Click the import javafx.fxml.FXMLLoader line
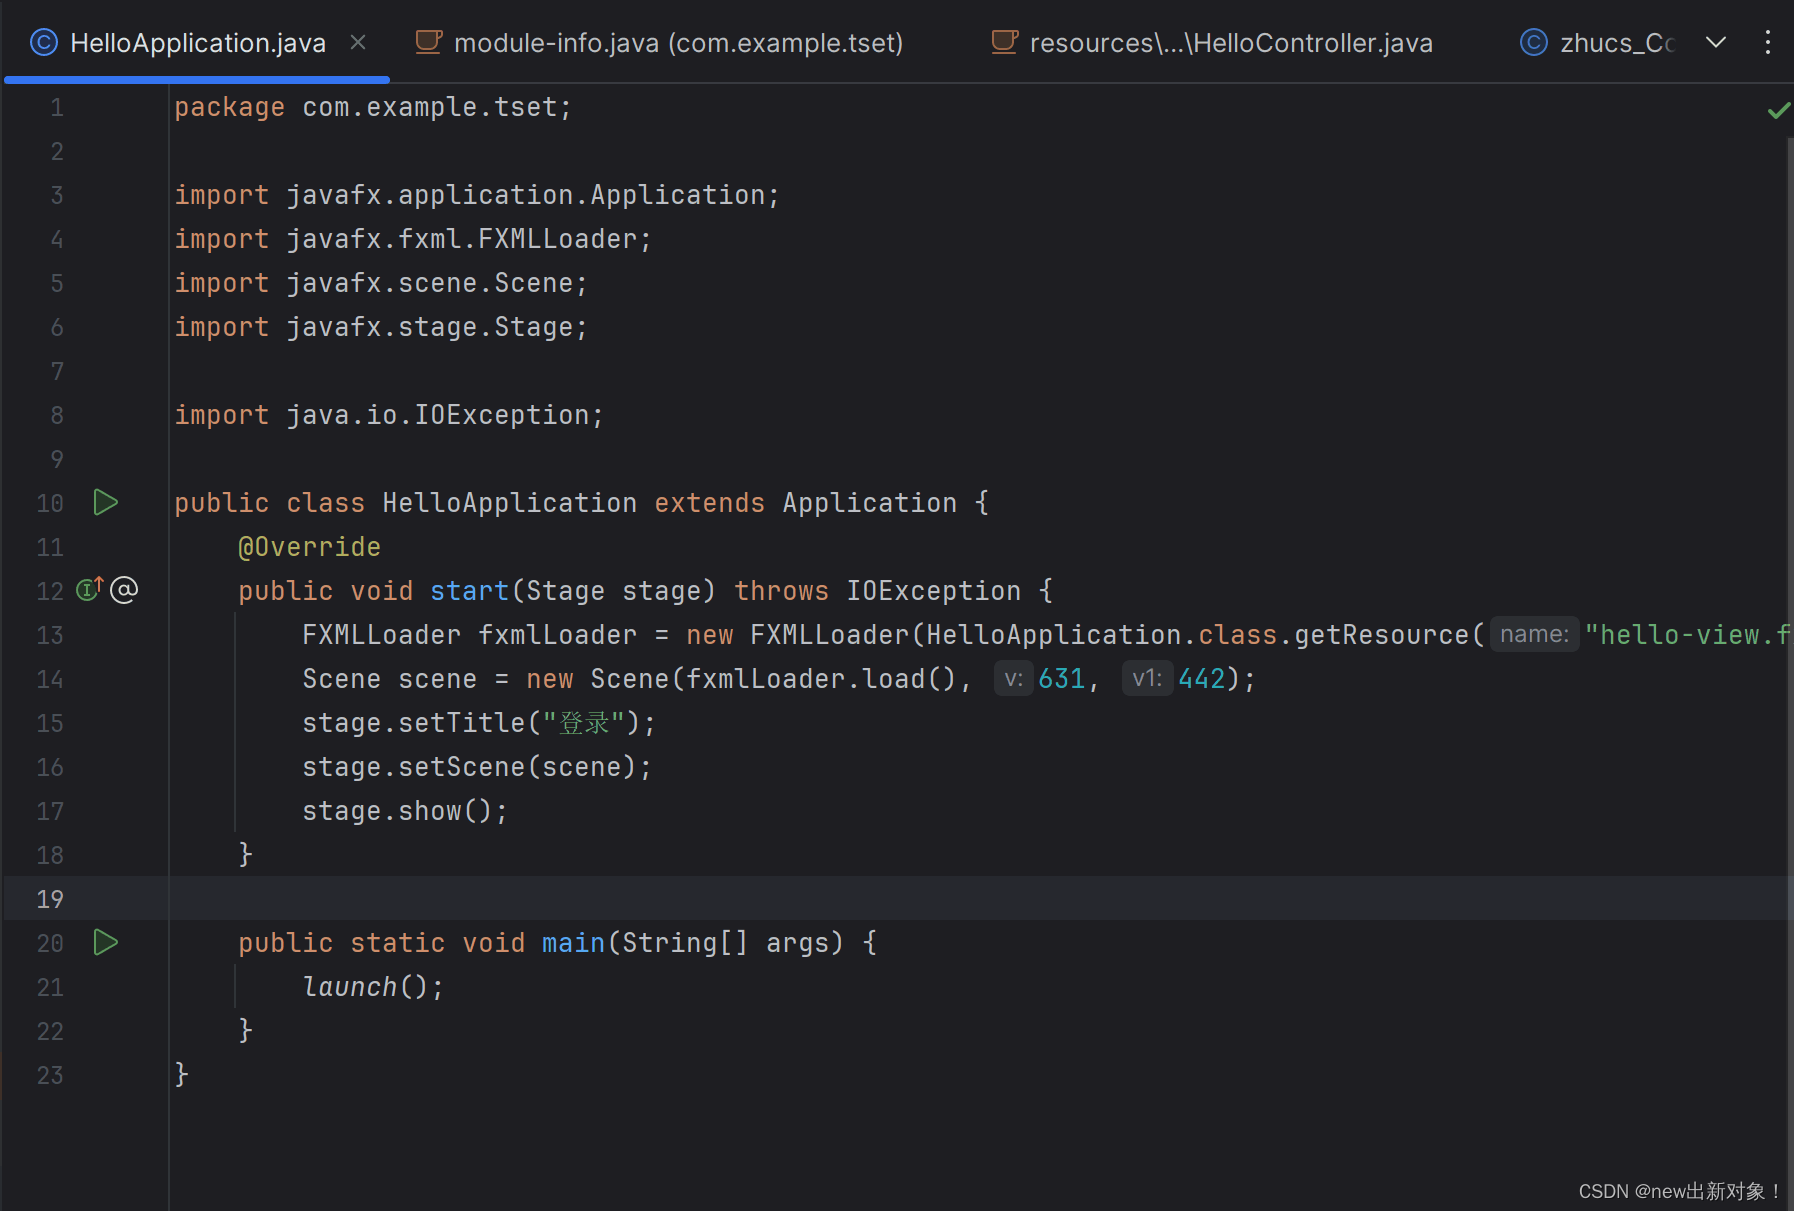The width and height of the screenshot is (1794, 1211). (x=413, y=239)
